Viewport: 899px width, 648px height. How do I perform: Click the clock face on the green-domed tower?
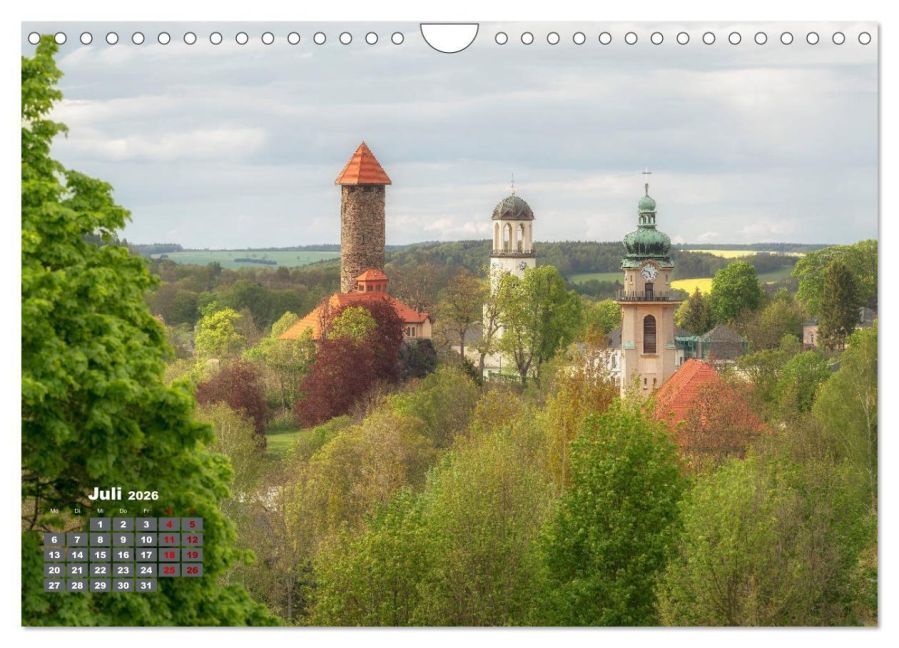click(648, 271)
